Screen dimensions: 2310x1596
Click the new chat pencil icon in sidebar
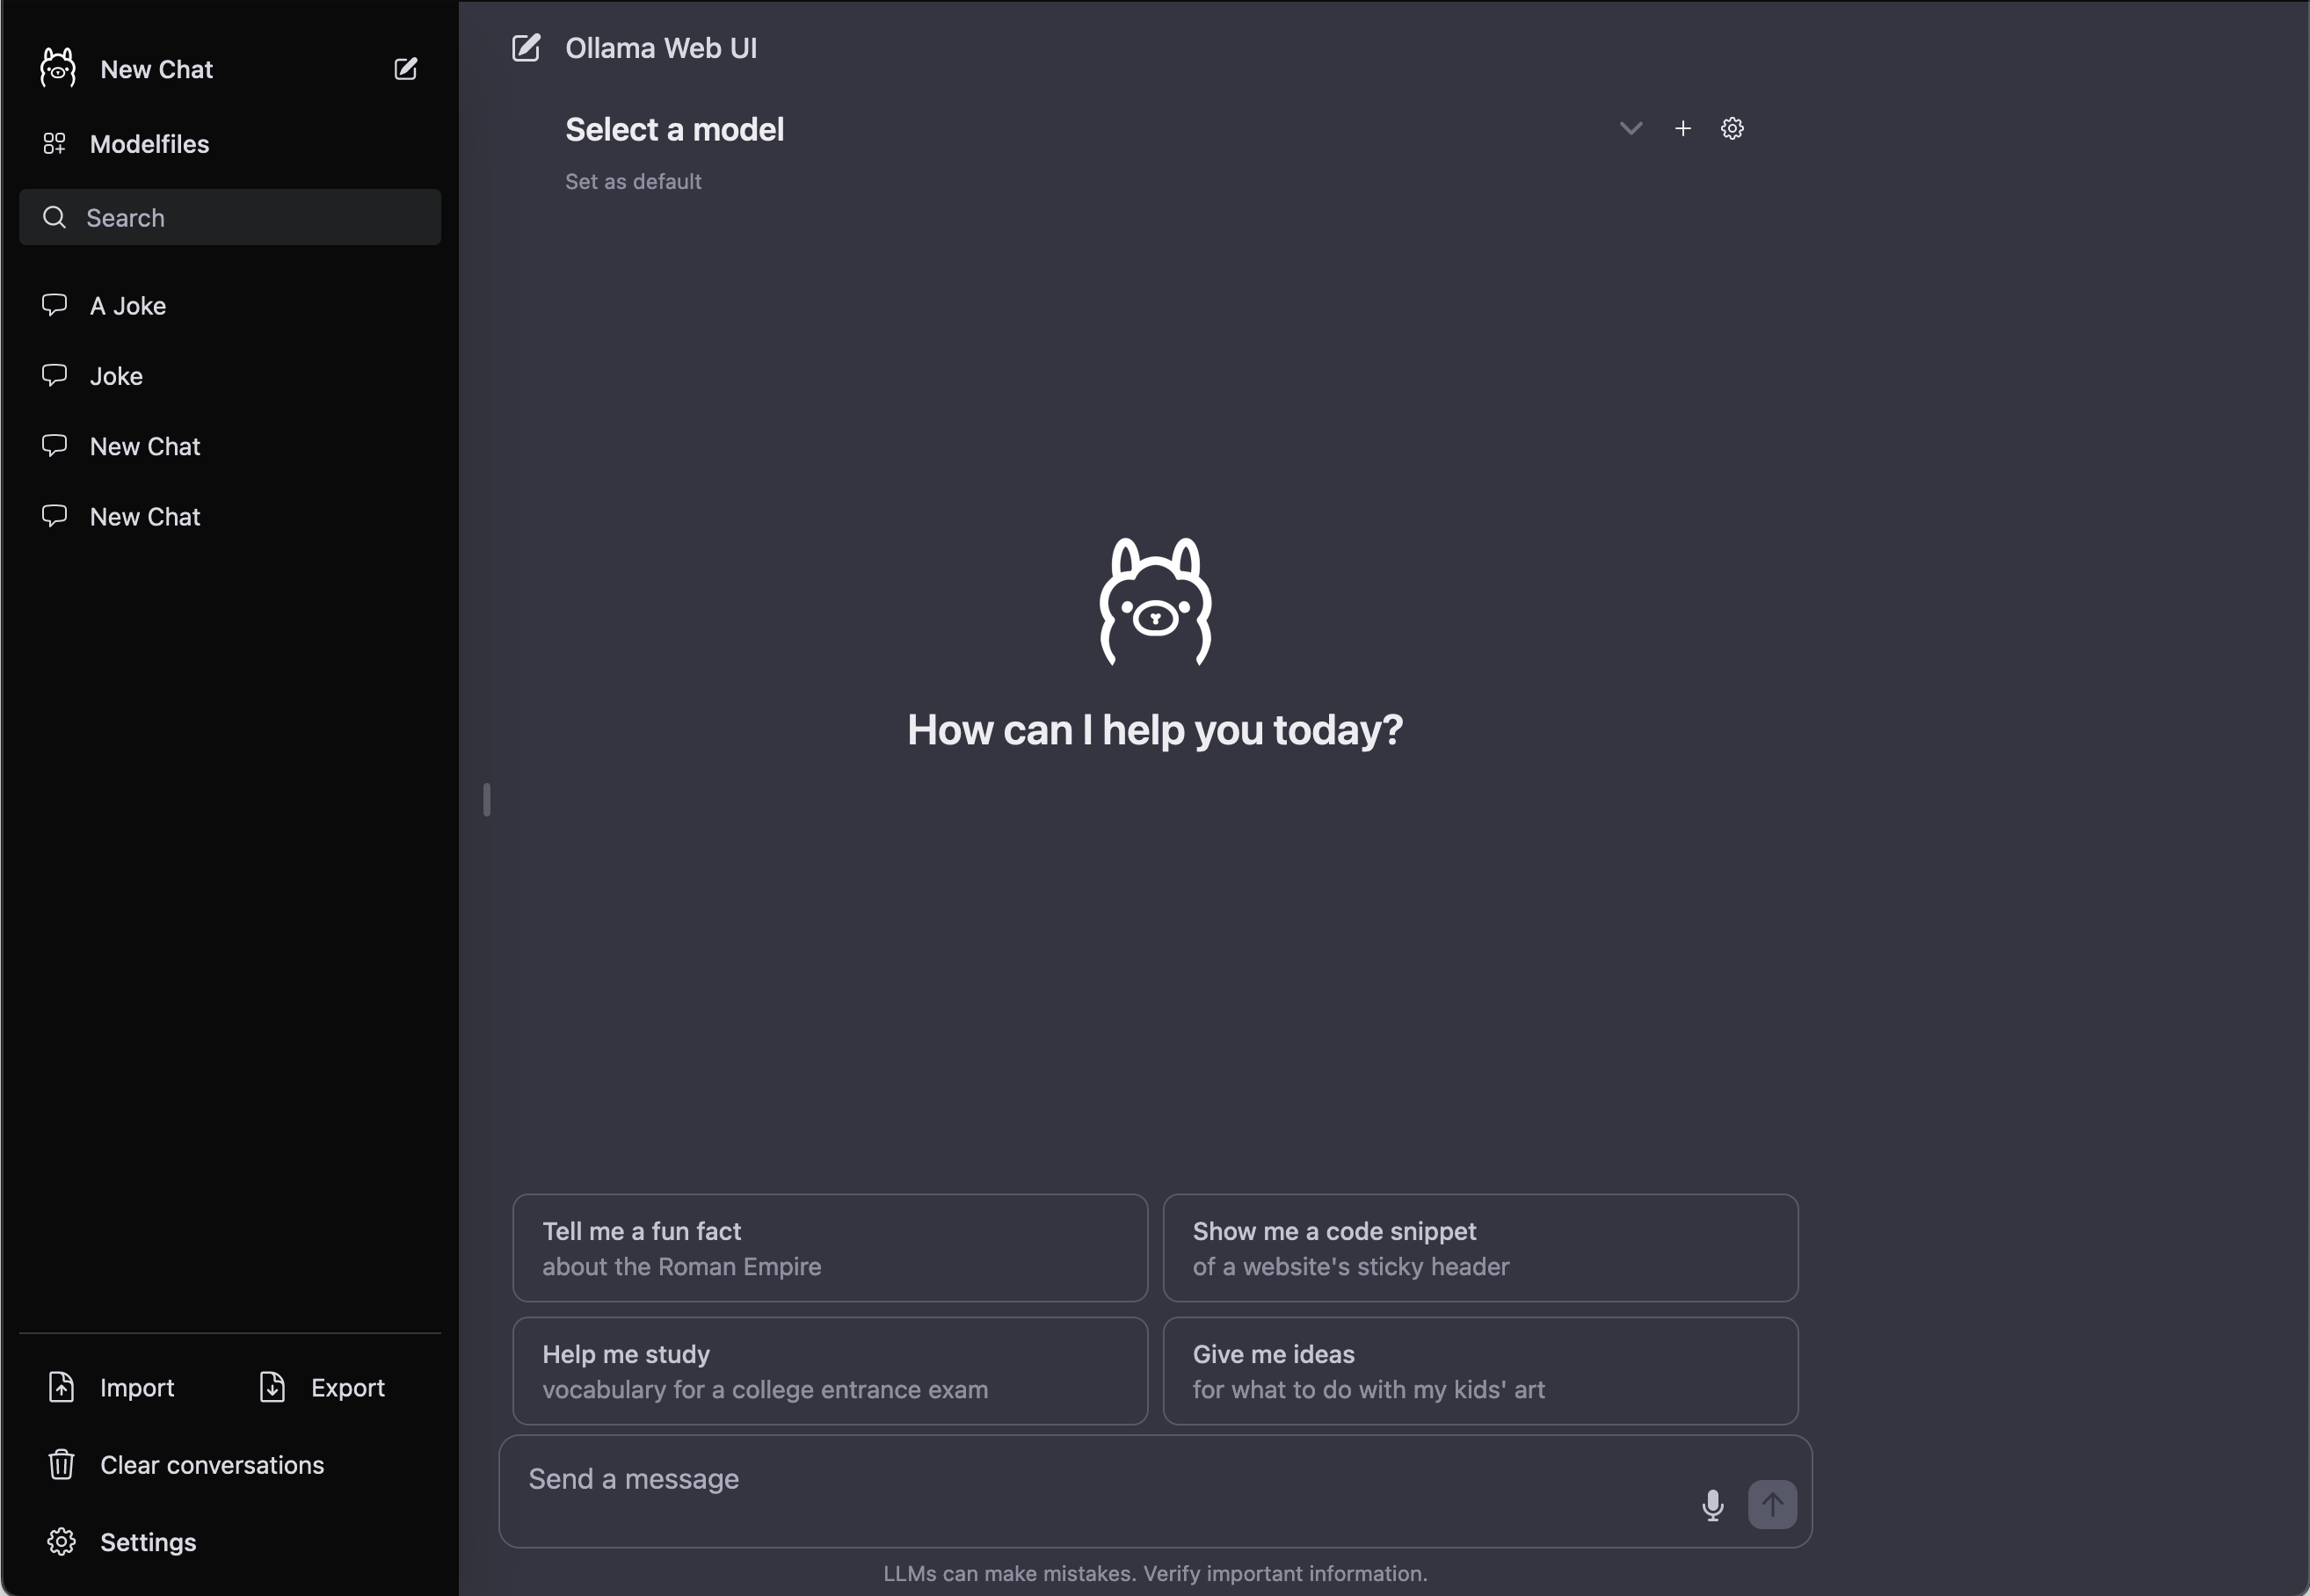pyautogui.click(x=405, y=69)
